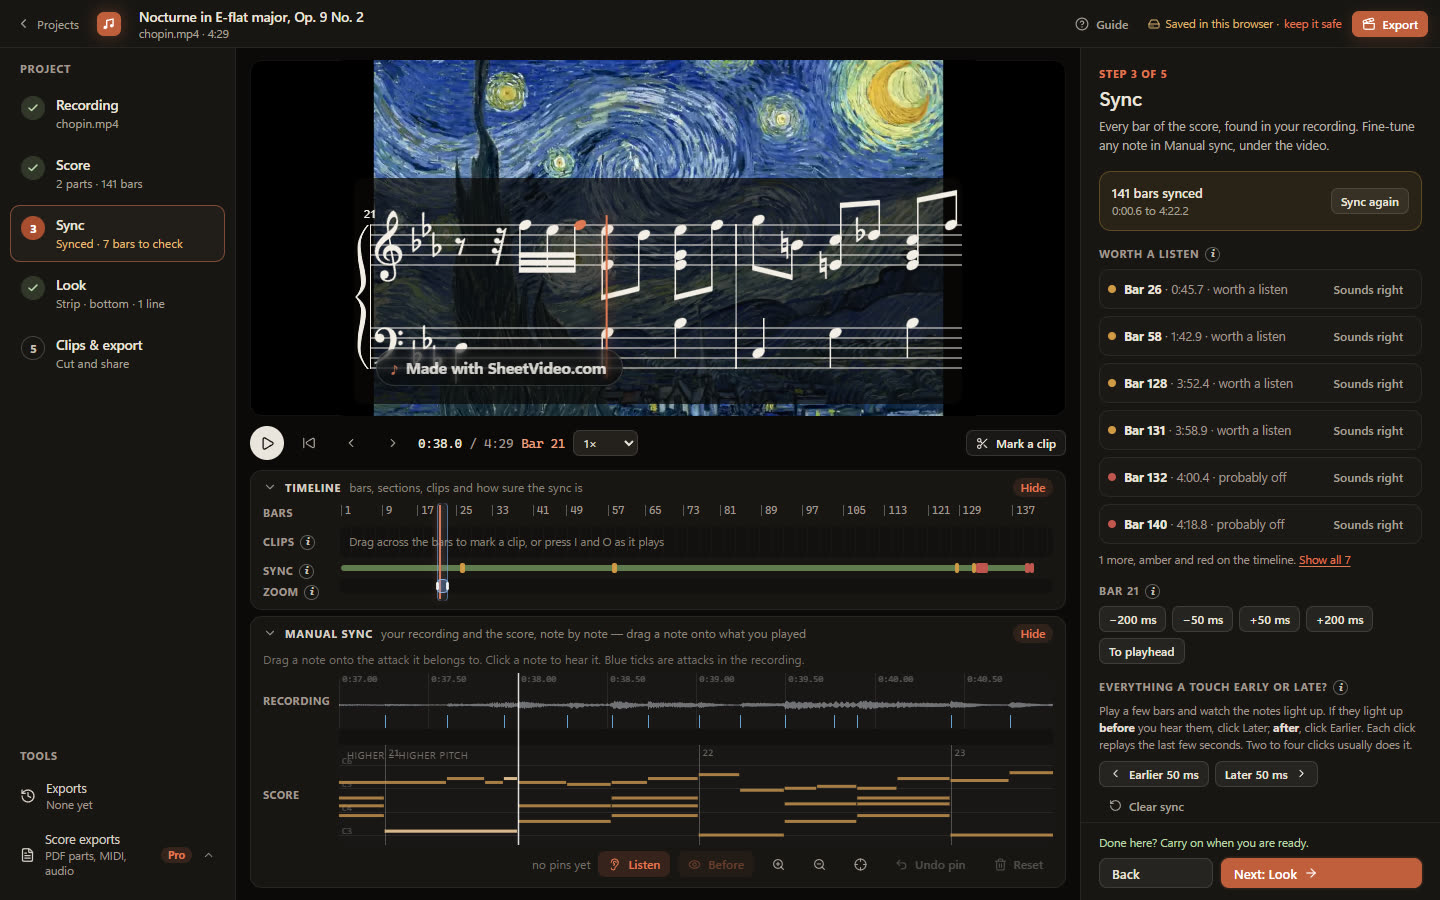Toggle Listen mode

634,865
